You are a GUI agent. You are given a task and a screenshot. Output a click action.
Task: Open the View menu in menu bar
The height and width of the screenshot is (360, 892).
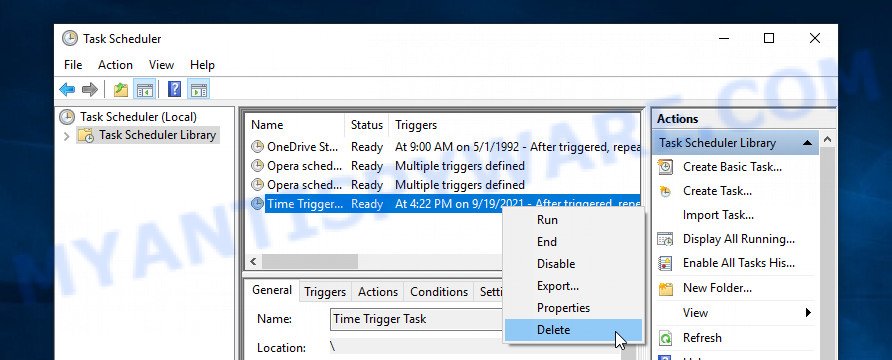click(161, 65)
